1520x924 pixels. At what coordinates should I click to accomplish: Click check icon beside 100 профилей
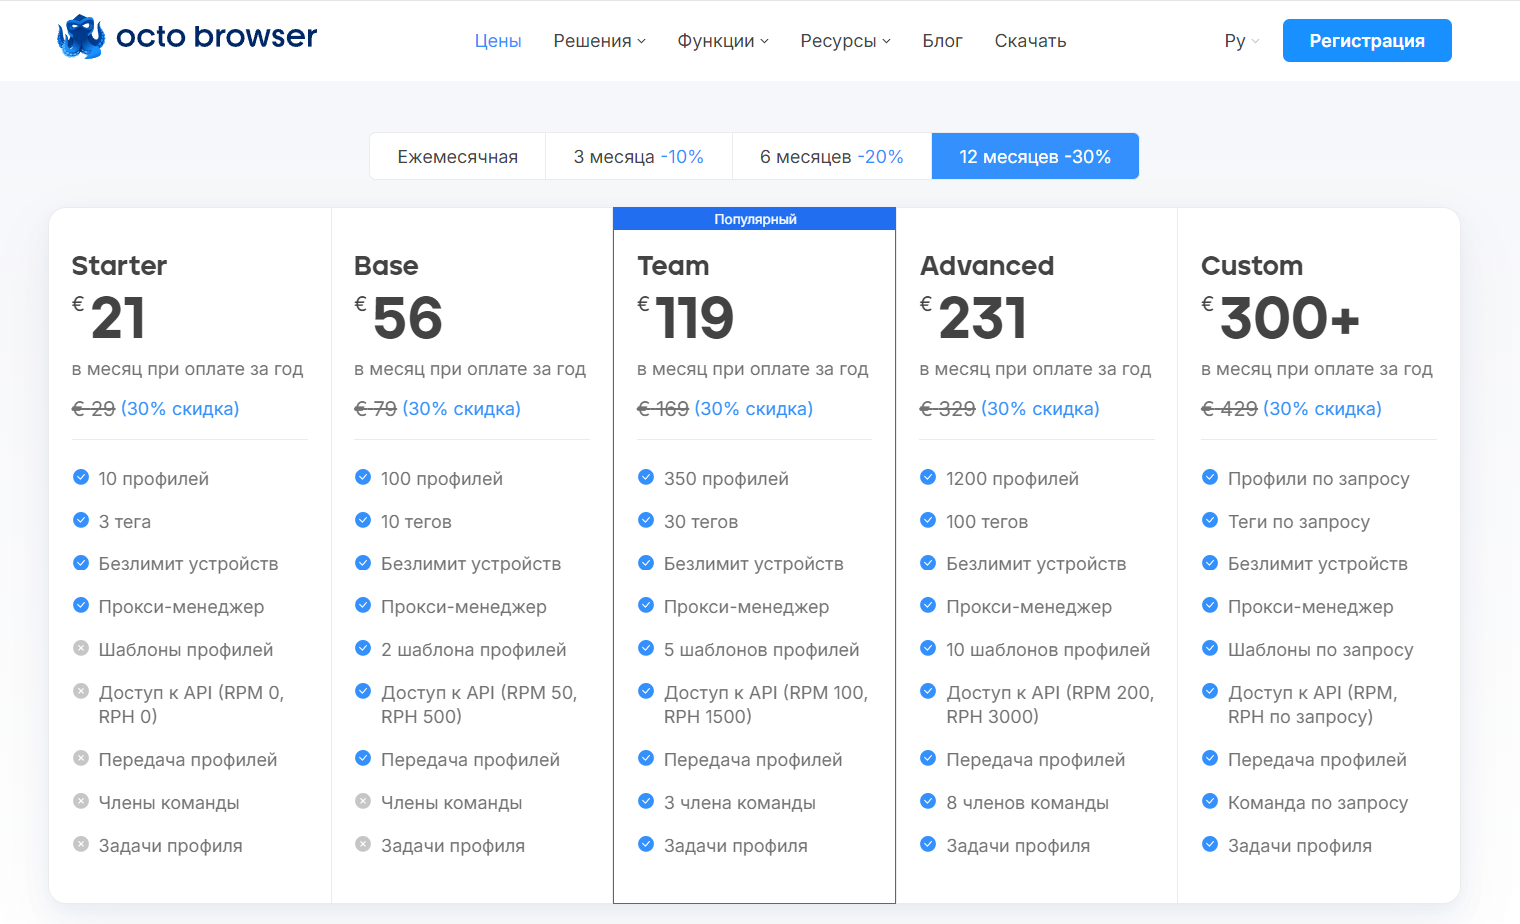coord(363,477)
